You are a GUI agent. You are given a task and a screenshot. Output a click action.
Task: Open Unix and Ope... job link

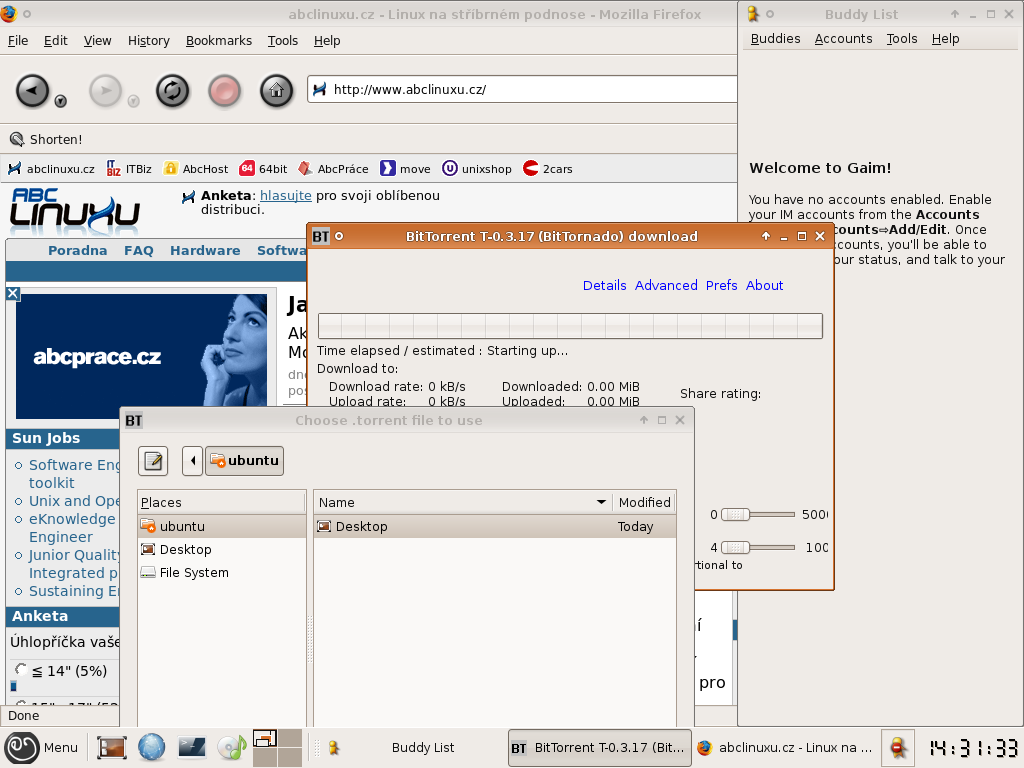[x=74, y=501]
